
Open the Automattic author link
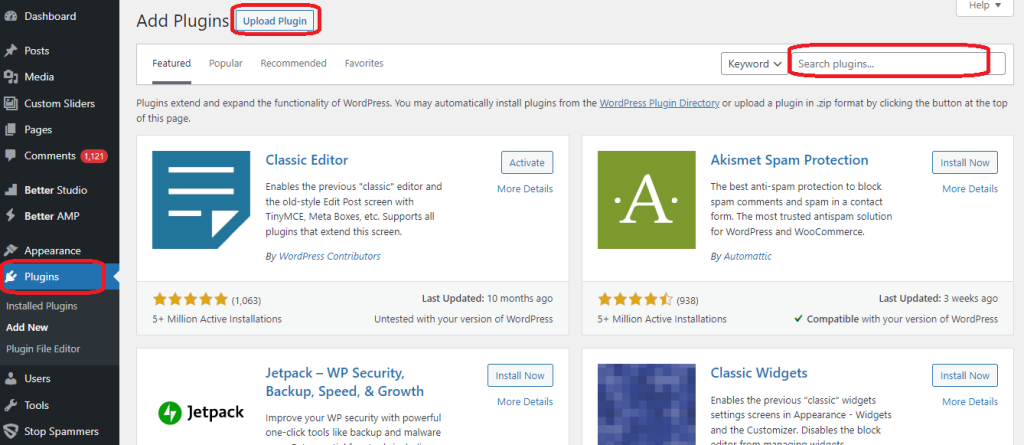click(748, 257)
